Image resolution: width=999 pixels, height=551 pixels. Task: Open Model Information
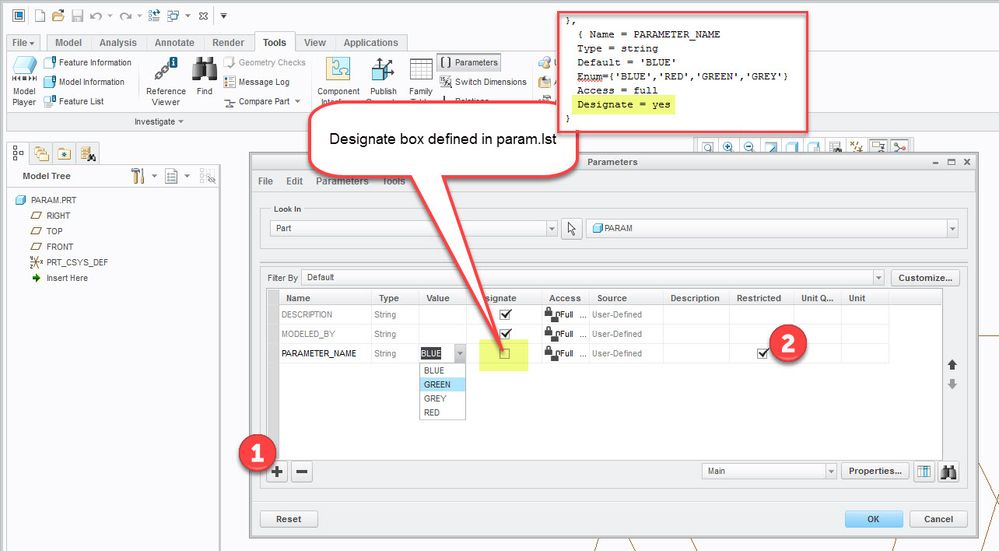(85, 82)
